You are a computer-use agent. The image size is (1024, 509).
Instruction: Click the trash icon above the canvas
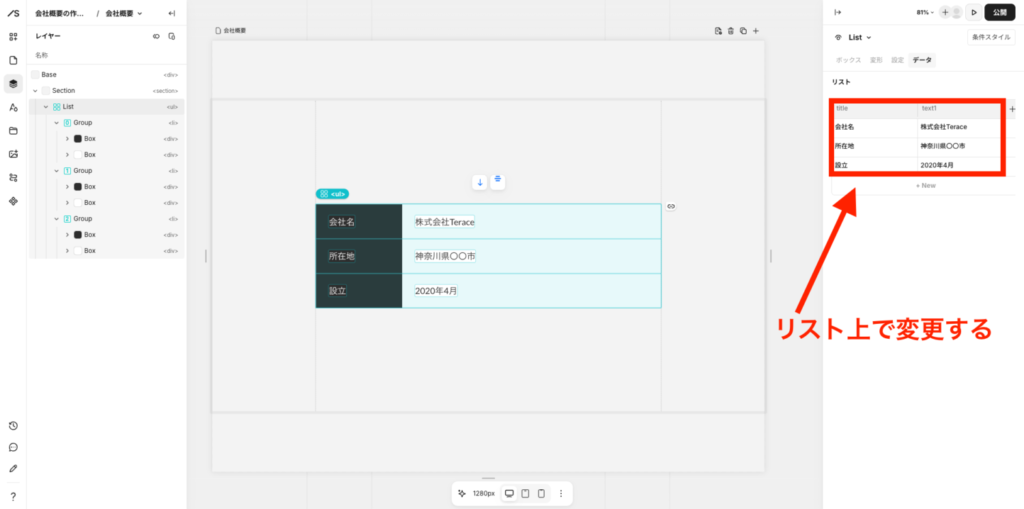click(x=730, y=31)
